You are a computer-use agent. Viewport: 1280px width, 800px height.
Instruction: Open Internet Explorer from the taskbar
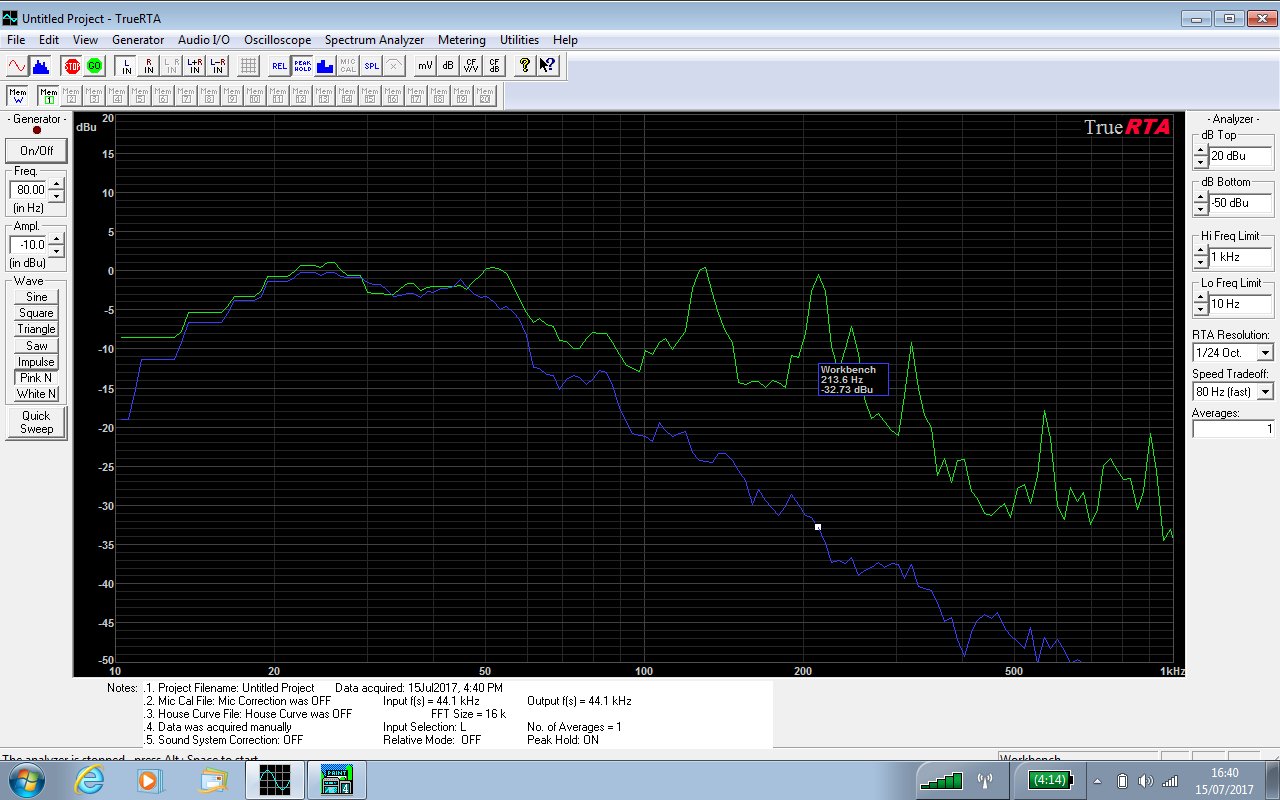[91, 780]
